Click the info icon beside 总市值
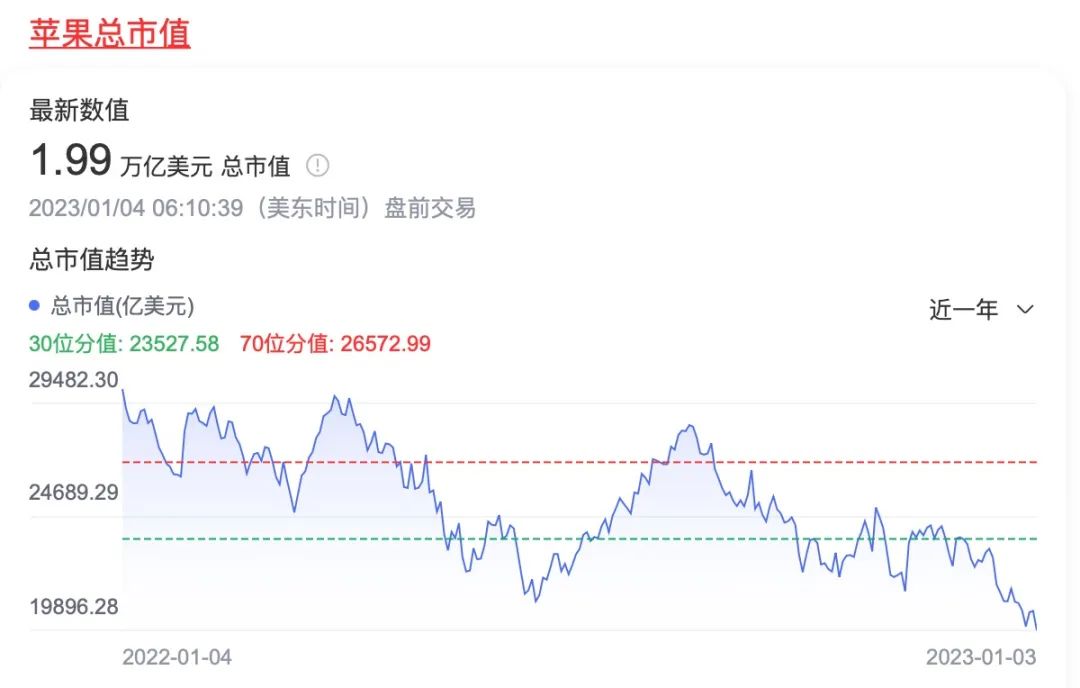Image resolution: width=1080 pixels, height=688 pixels. (317, 165)
